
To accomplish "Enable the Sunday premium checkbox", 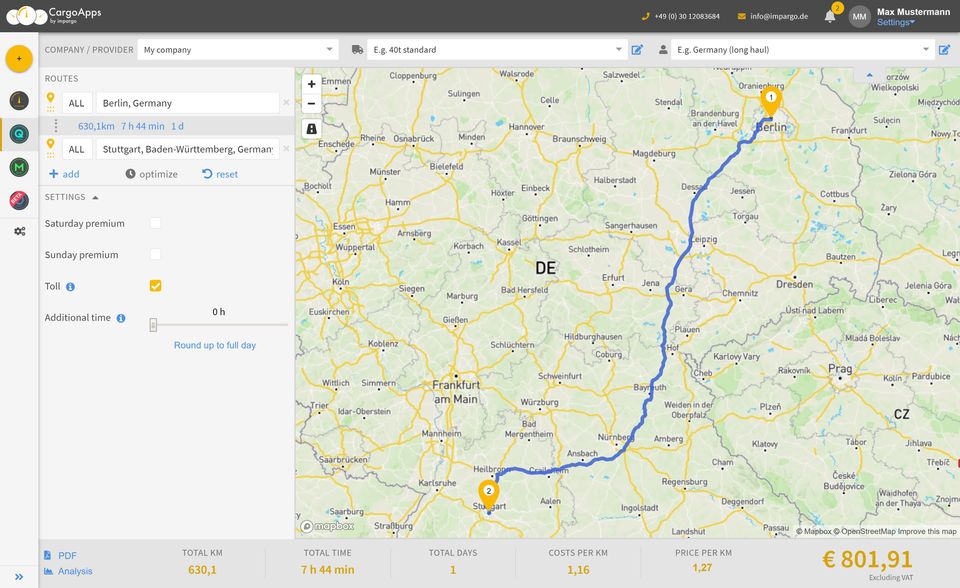I will coord(156,254).
